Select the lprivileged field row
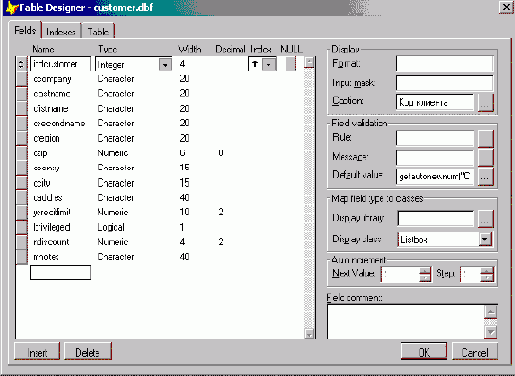 coord(160,227)
